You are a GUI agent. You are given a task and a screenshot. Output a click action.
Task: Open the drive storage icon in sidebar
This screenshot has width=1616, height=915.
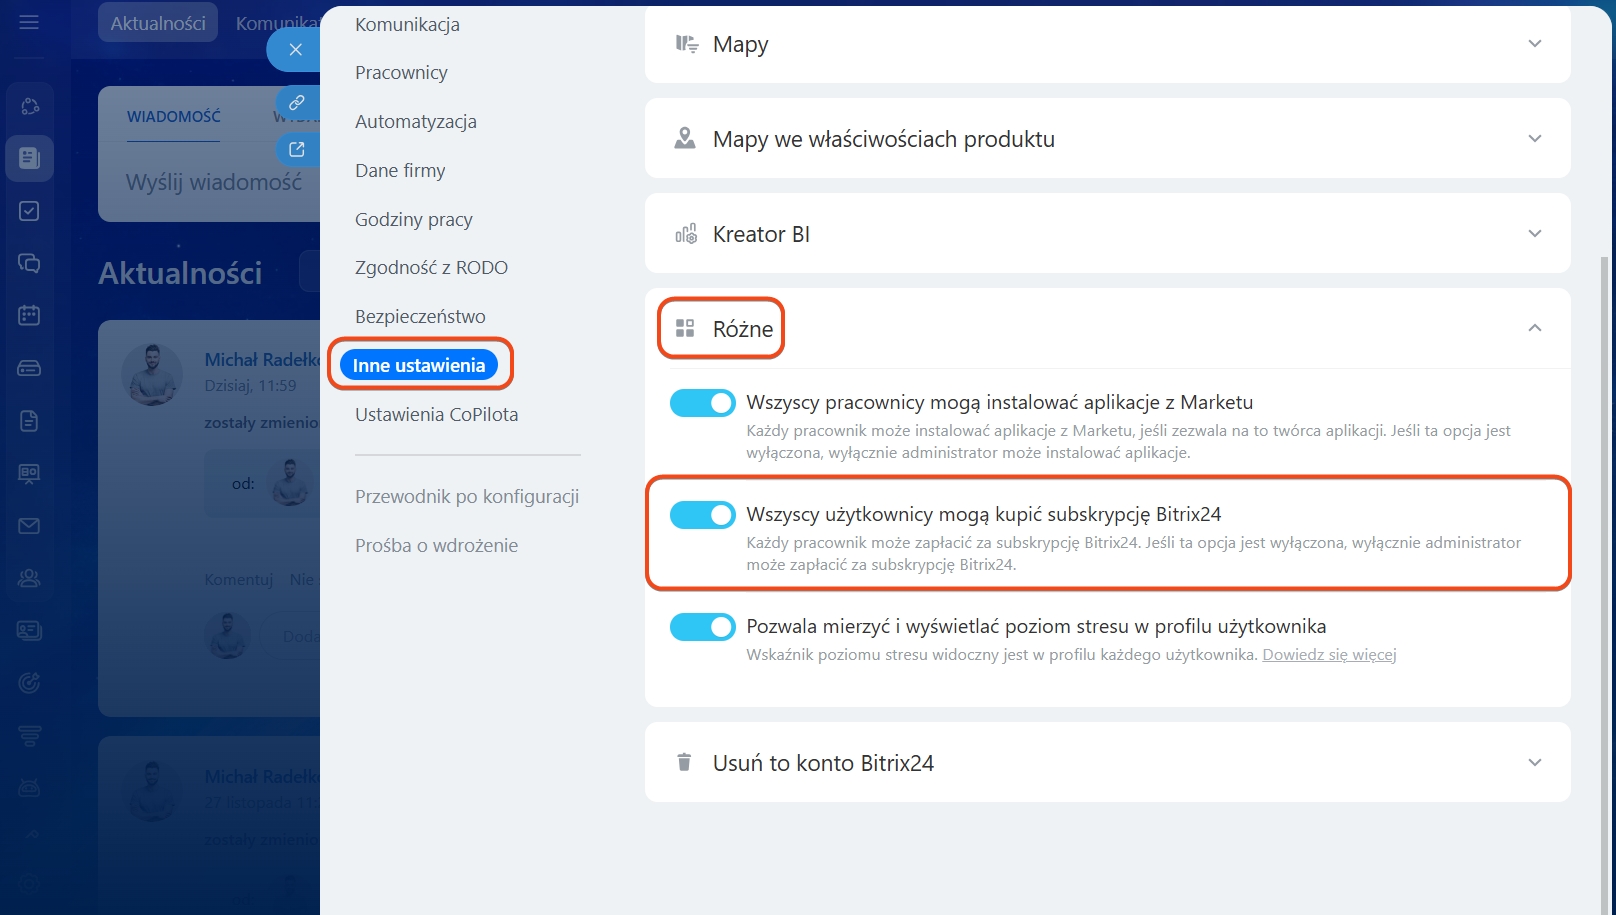coord(29,368)
